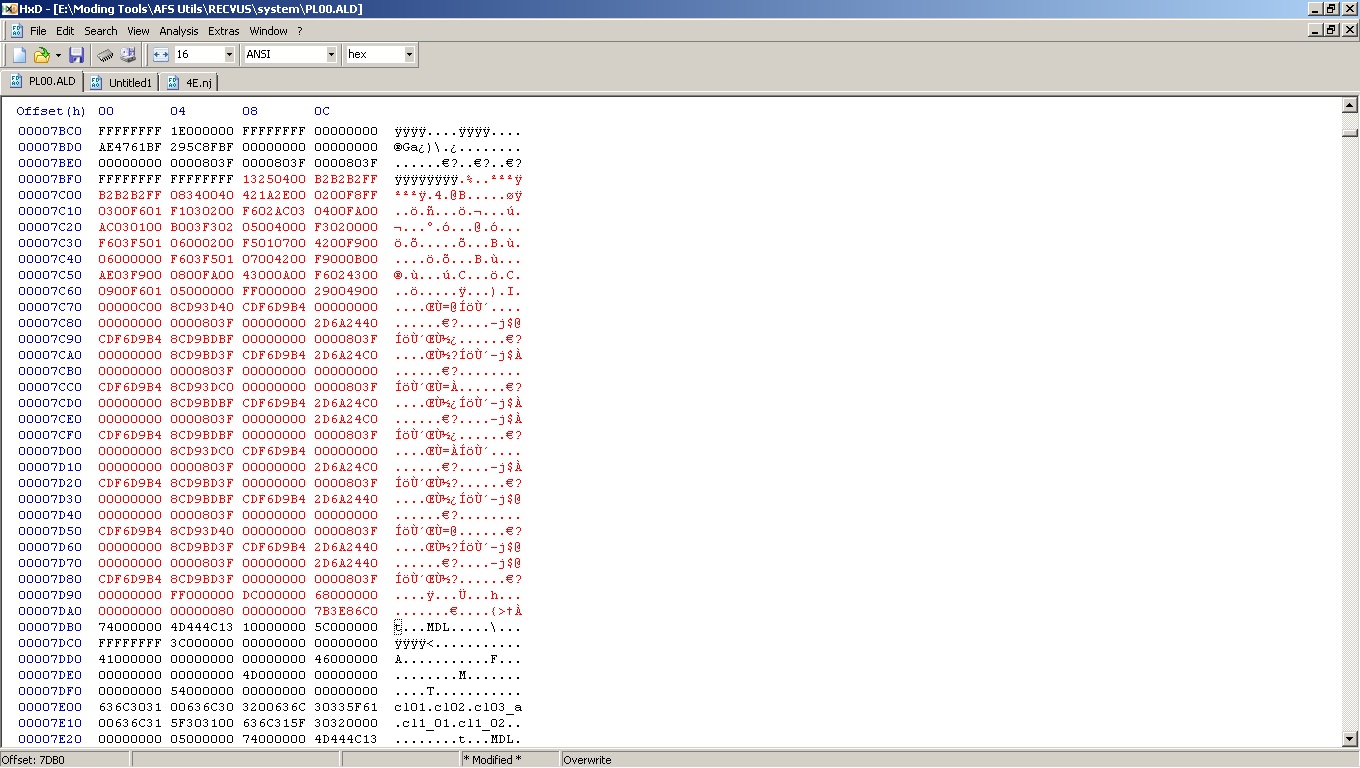This screenshot has width=1360, height=768.
Task: Open the Extras menu
Action: pos(224,31)
